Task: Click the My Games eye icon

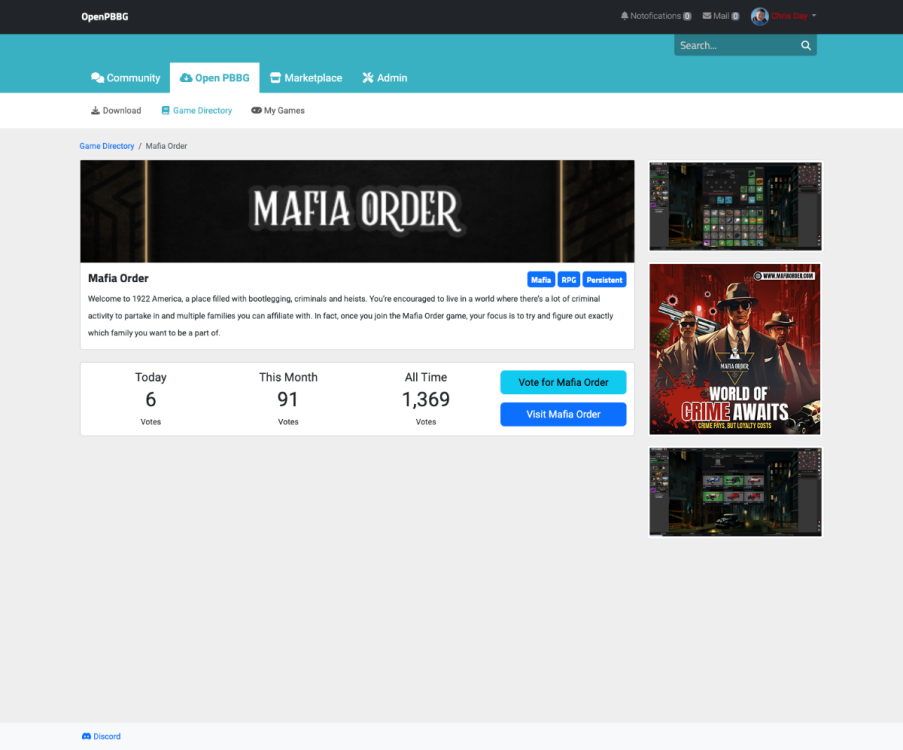Action: click(x=257, y=110)
